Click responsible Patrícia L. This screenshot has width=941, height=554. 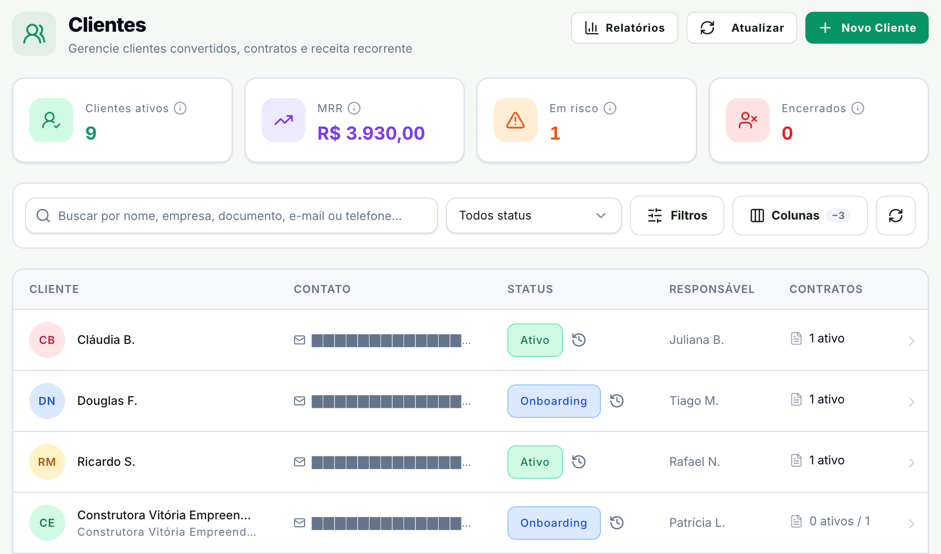(697, 523)
